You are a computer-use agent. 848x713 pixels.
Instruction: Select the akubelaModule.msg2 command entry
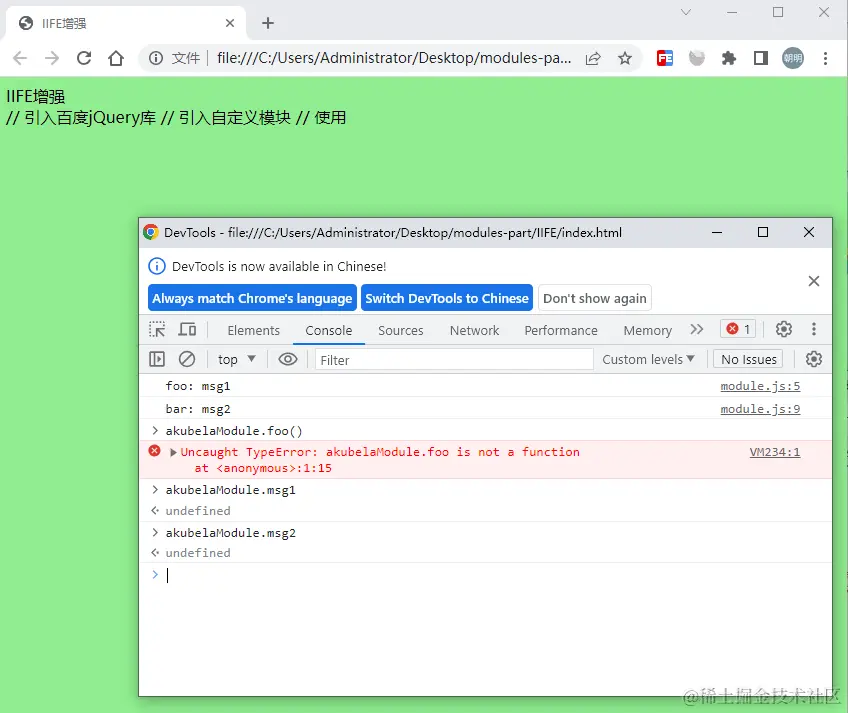click(230, 533)
